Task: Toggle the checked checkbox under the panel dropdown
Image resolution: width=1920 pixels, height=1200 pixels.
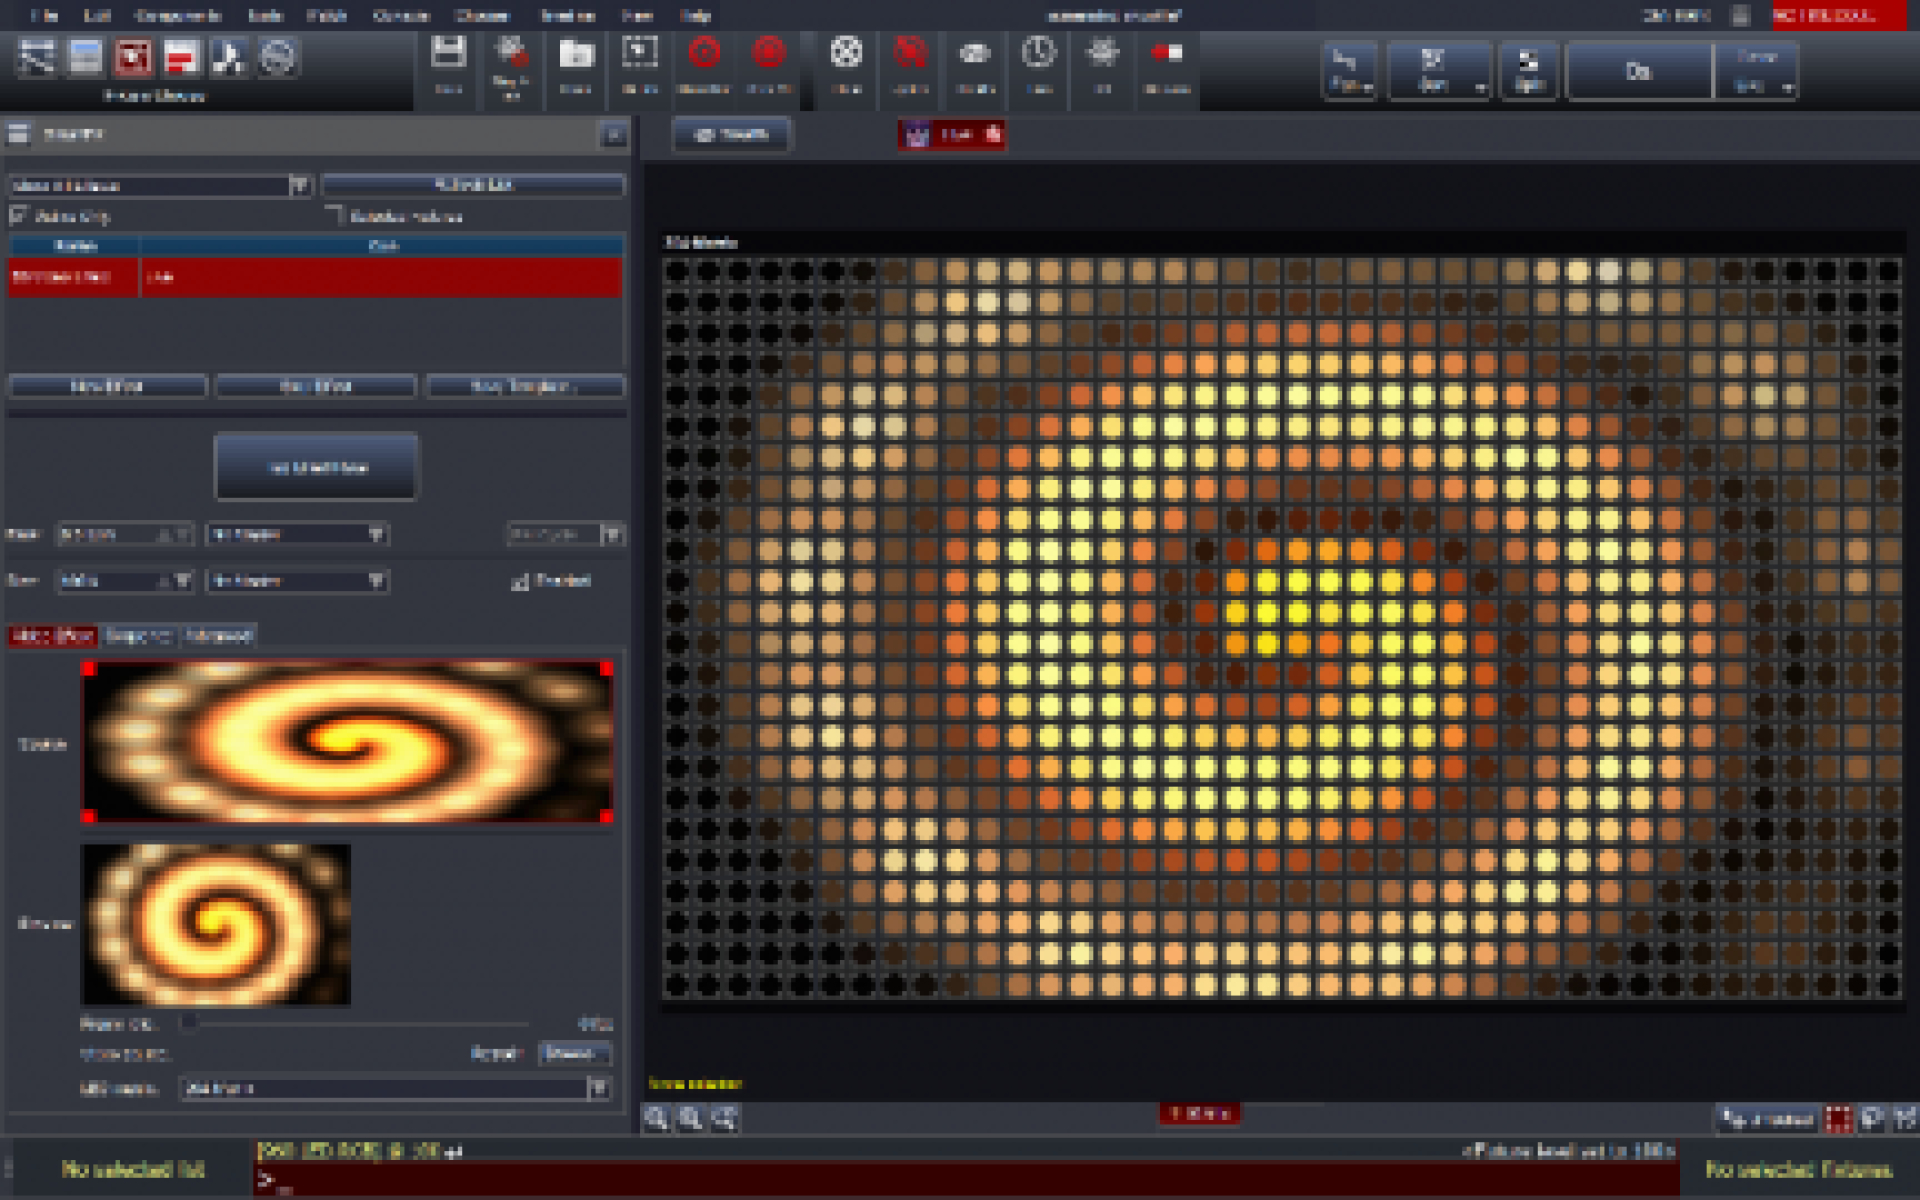Action: tap(19, 215)
